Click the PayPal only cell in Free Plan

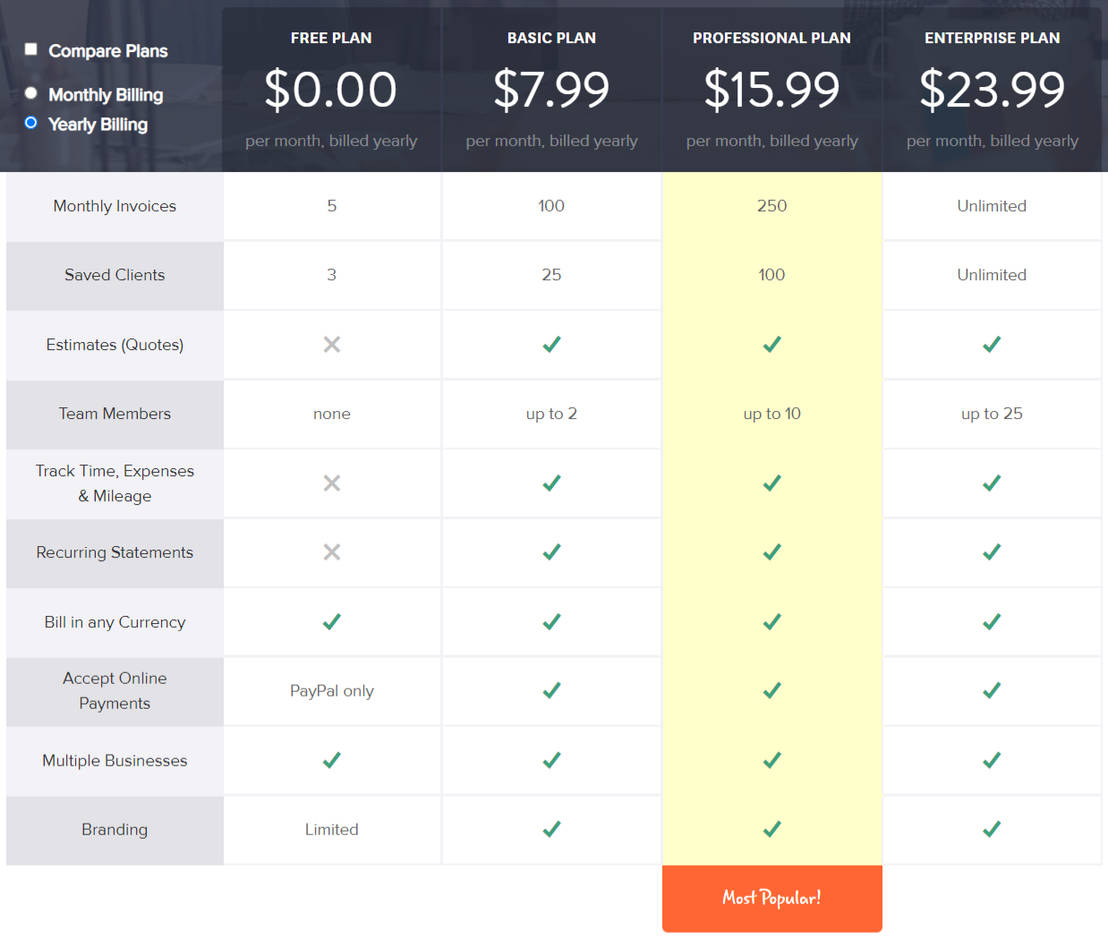pyautogui.click(x=332, y=691)
